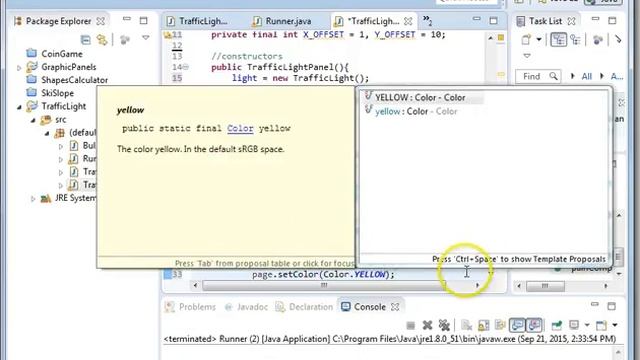
Task: Collapse the TrafficLight project
Action: pyautogui.click(x=19, y=107)
